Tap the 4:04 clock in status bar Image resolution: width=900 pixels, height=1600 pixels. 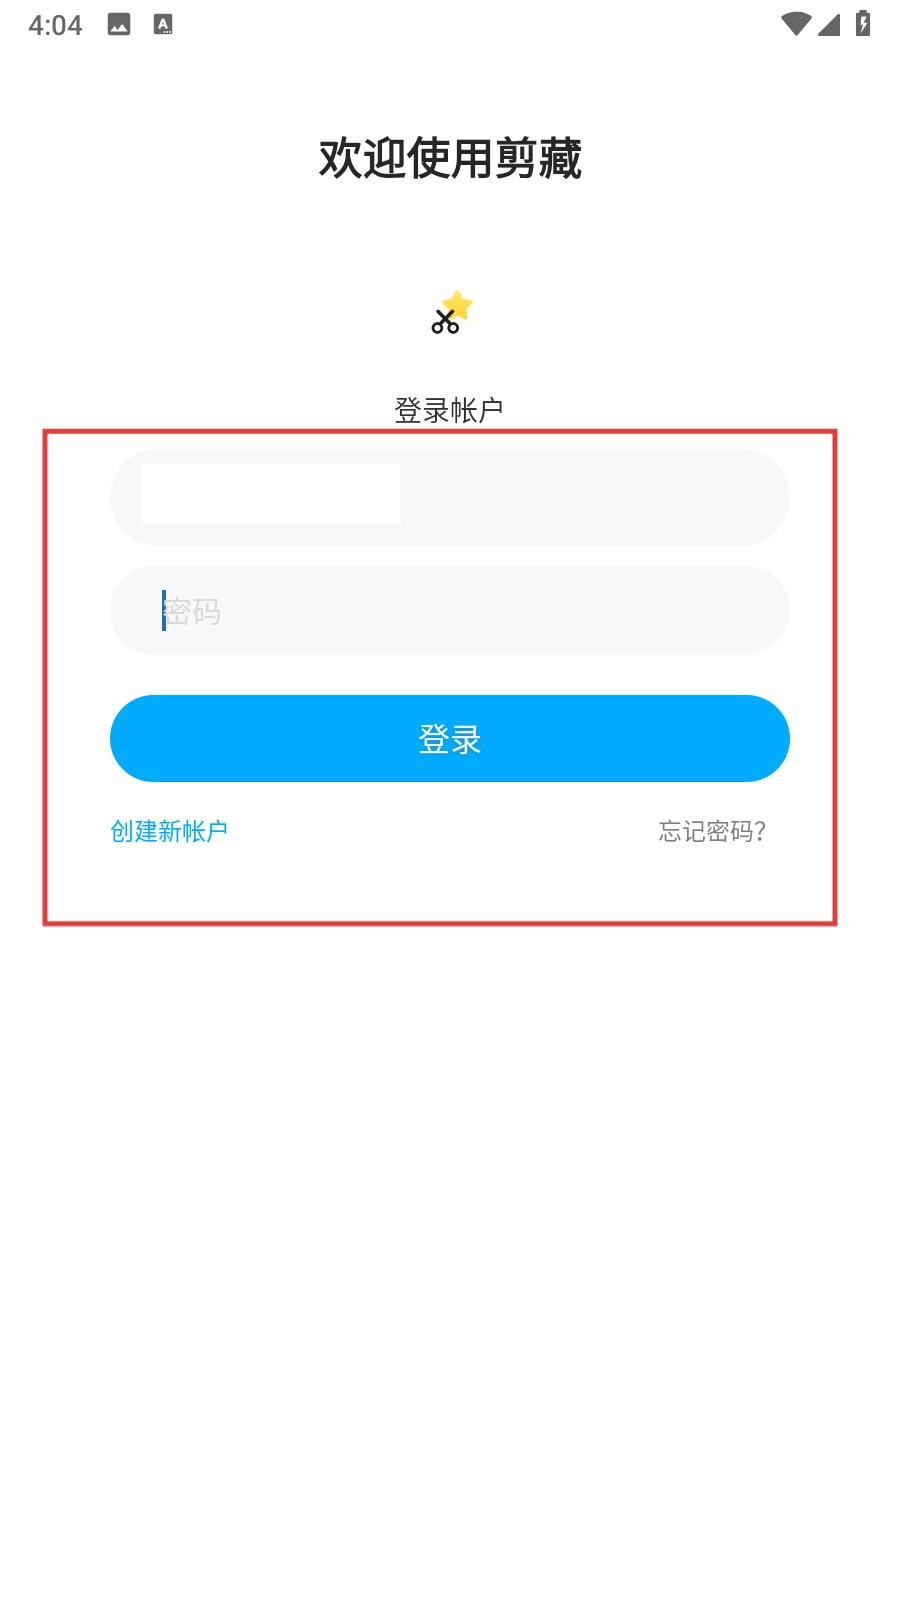[55, 25]
